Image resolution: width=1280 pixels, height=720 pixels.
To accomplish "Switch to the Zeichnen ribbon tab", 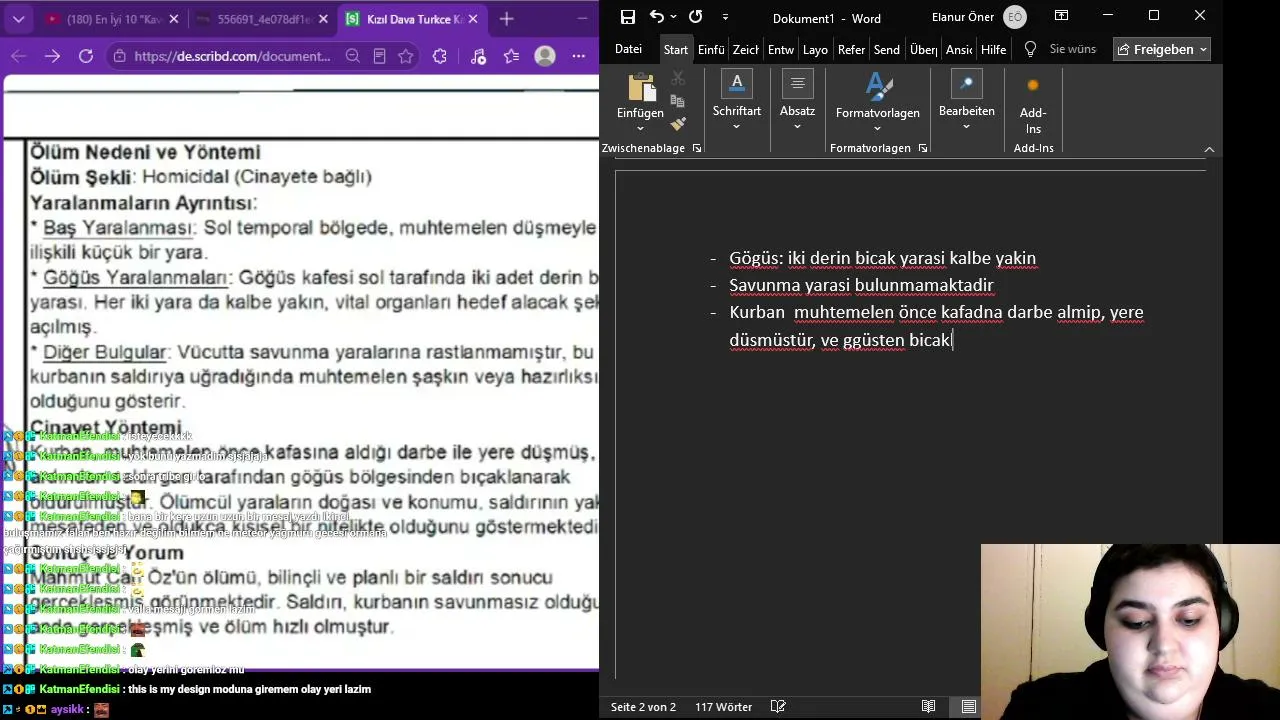I will tap(746, 49).
